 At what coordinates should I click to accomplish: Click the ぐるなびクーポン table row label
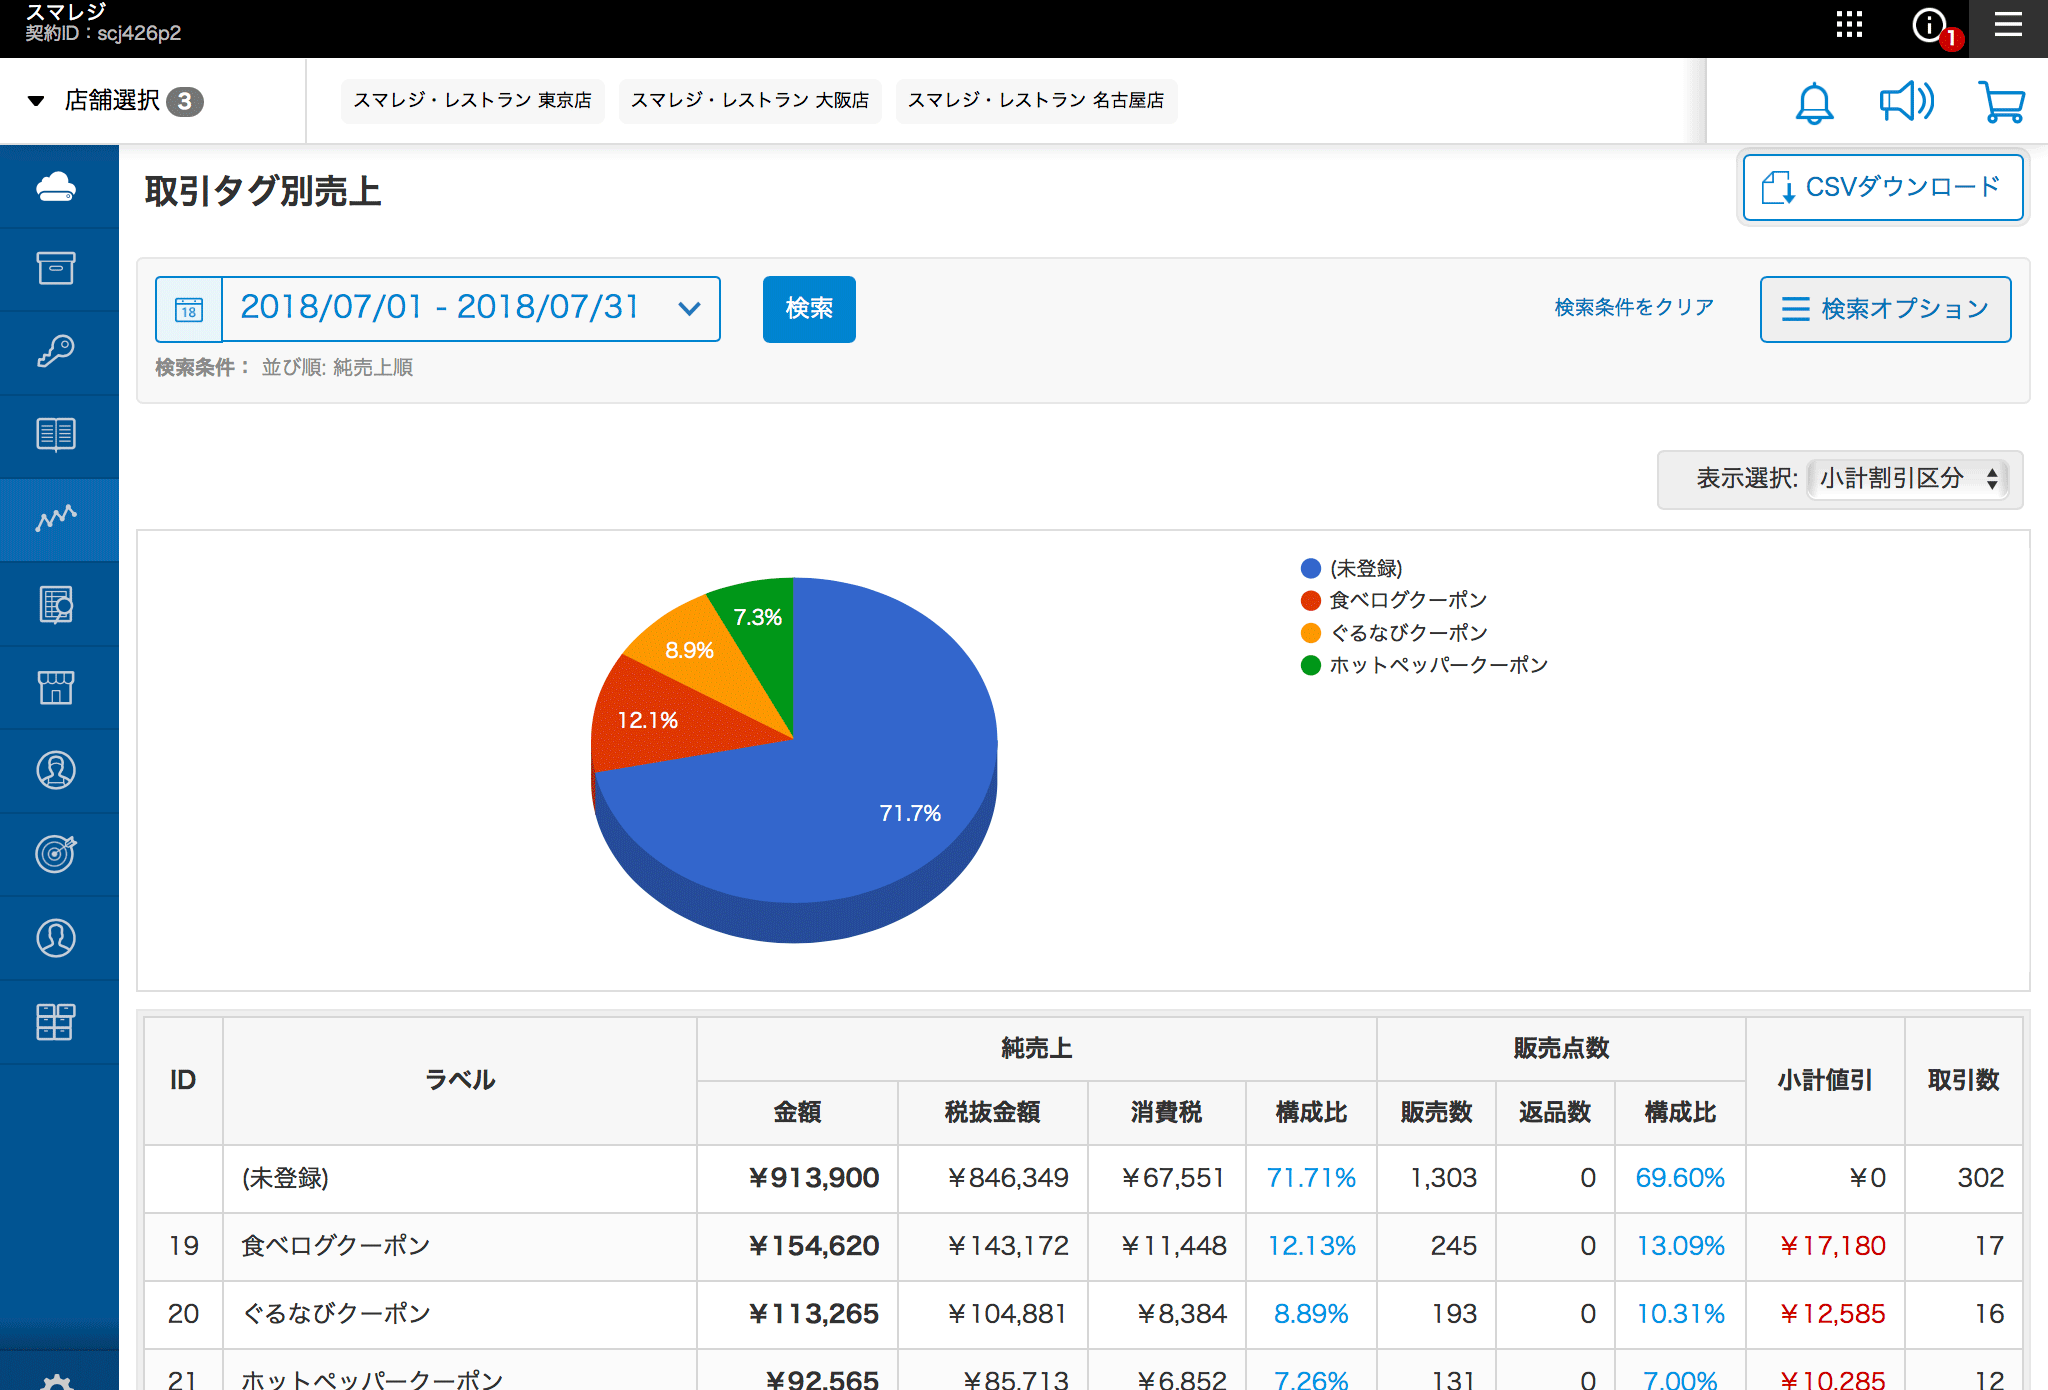click(x=336, y=1314)
